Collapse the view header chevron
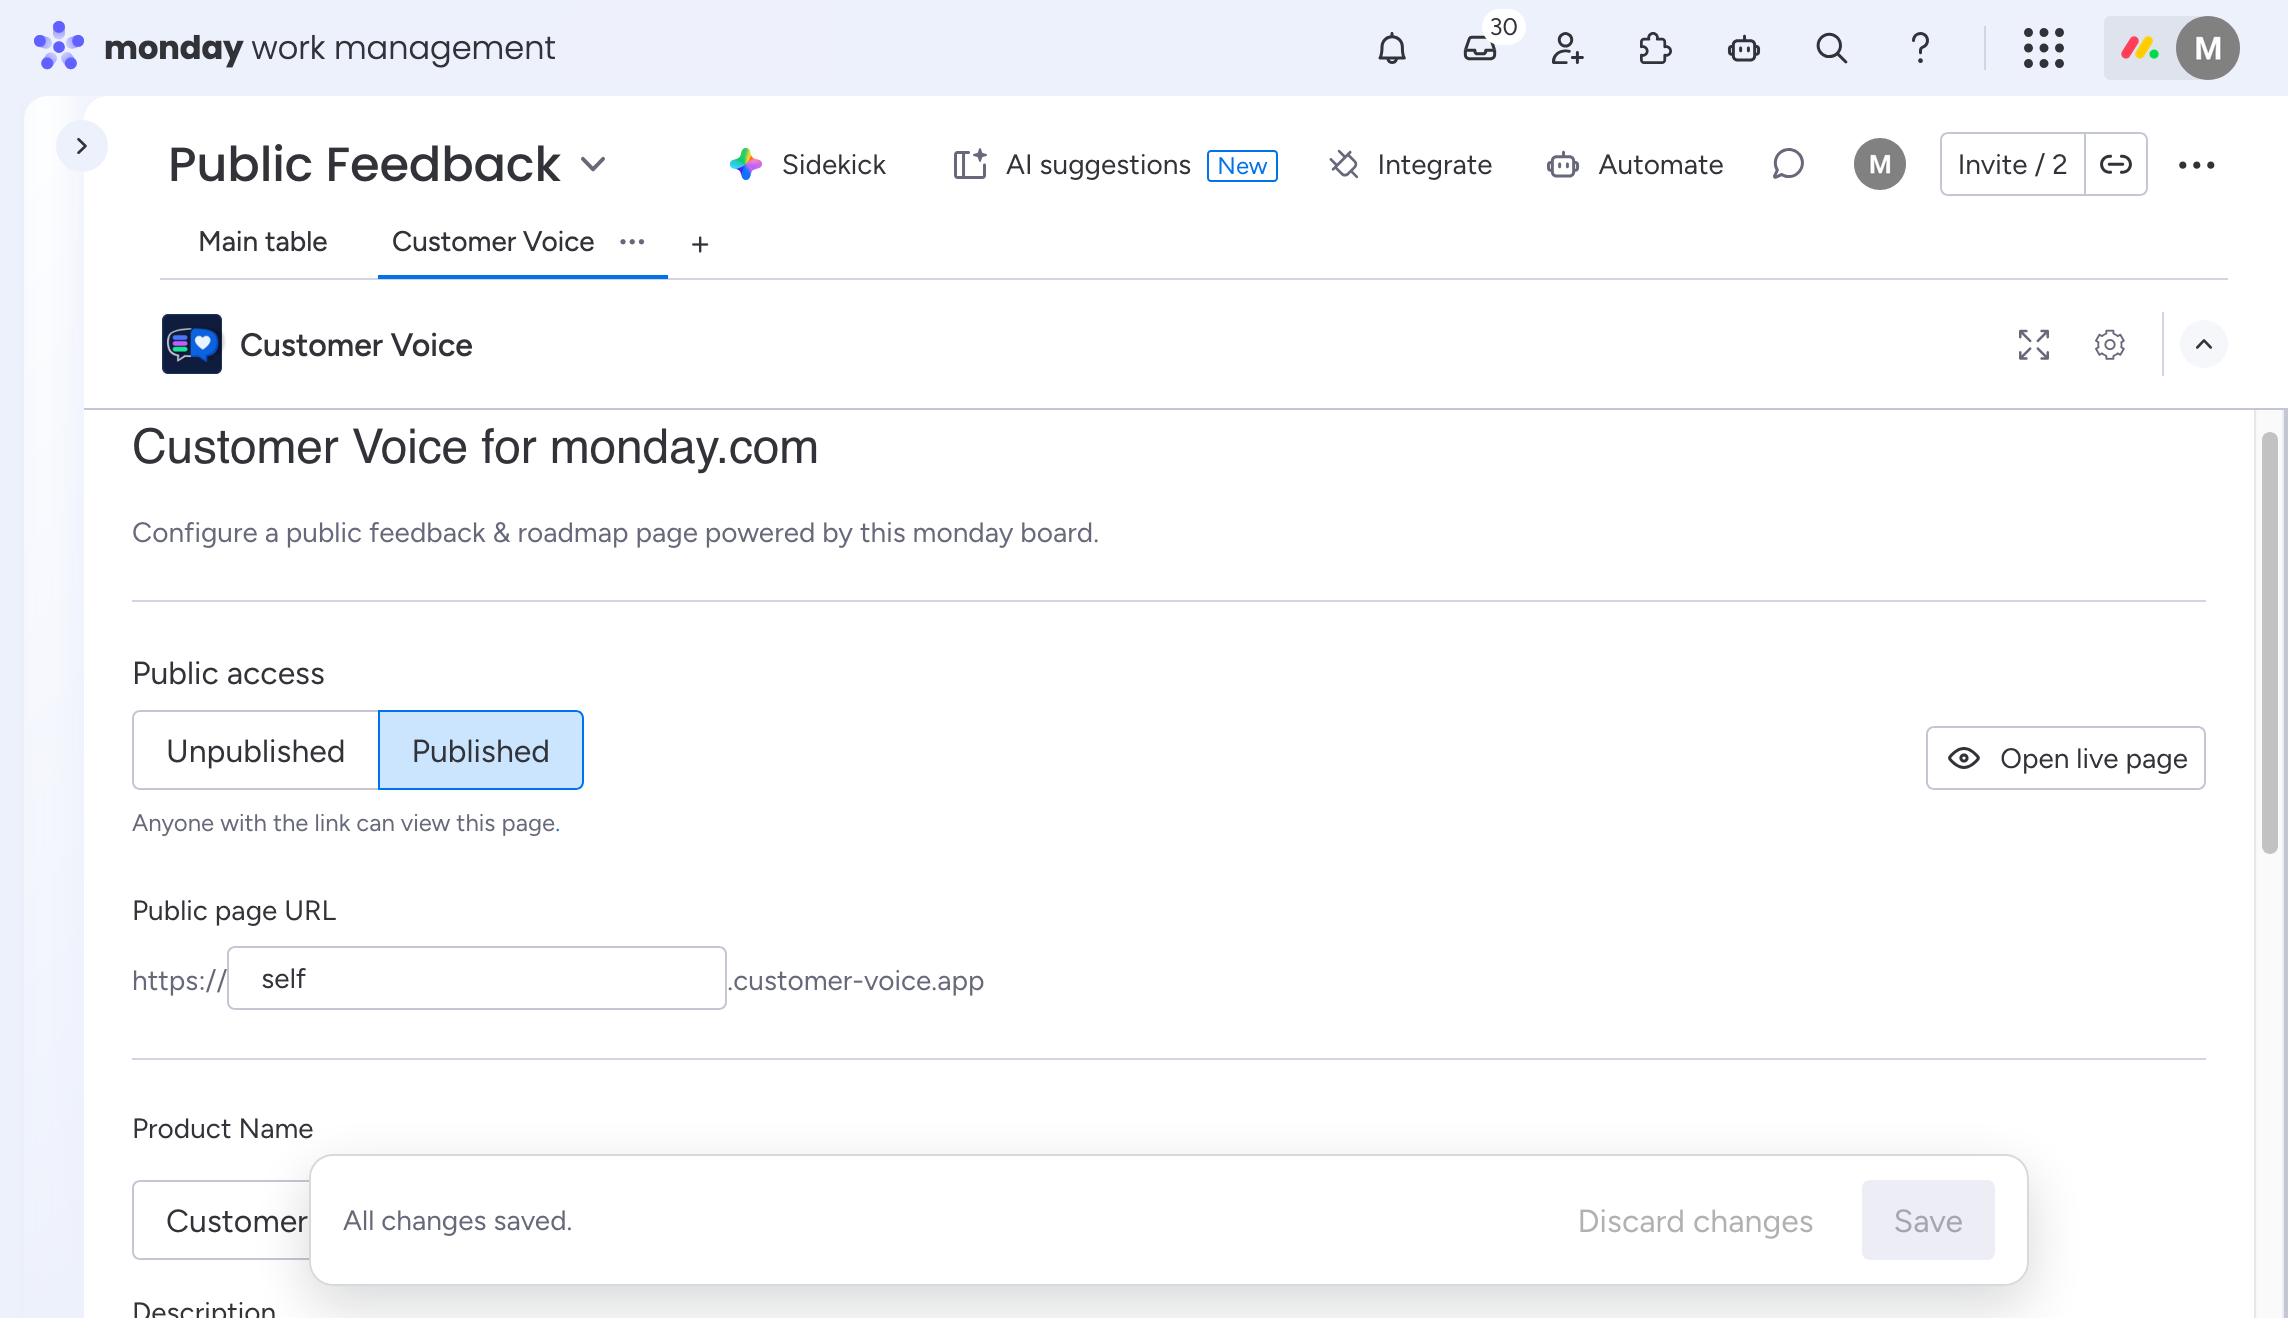 [x=2203, y=345]
